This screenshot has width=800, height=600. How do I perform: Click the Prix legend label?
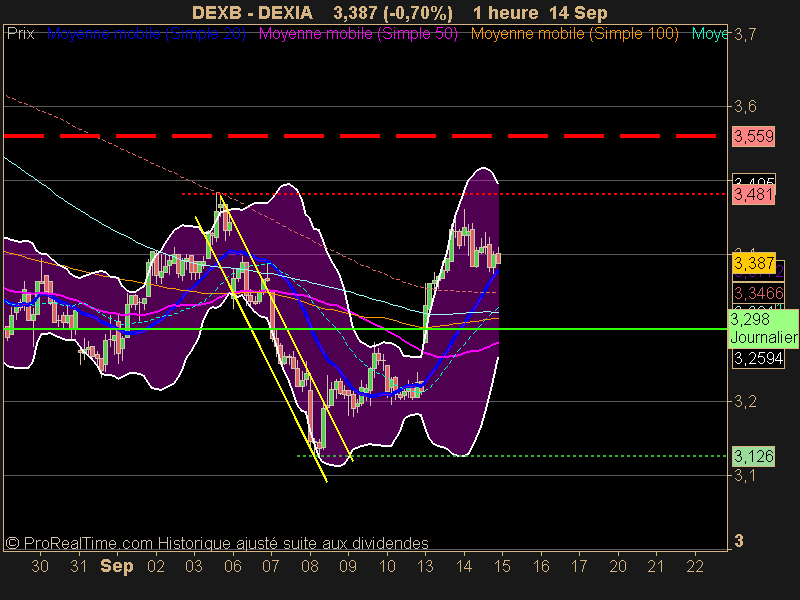click(20, 34)
